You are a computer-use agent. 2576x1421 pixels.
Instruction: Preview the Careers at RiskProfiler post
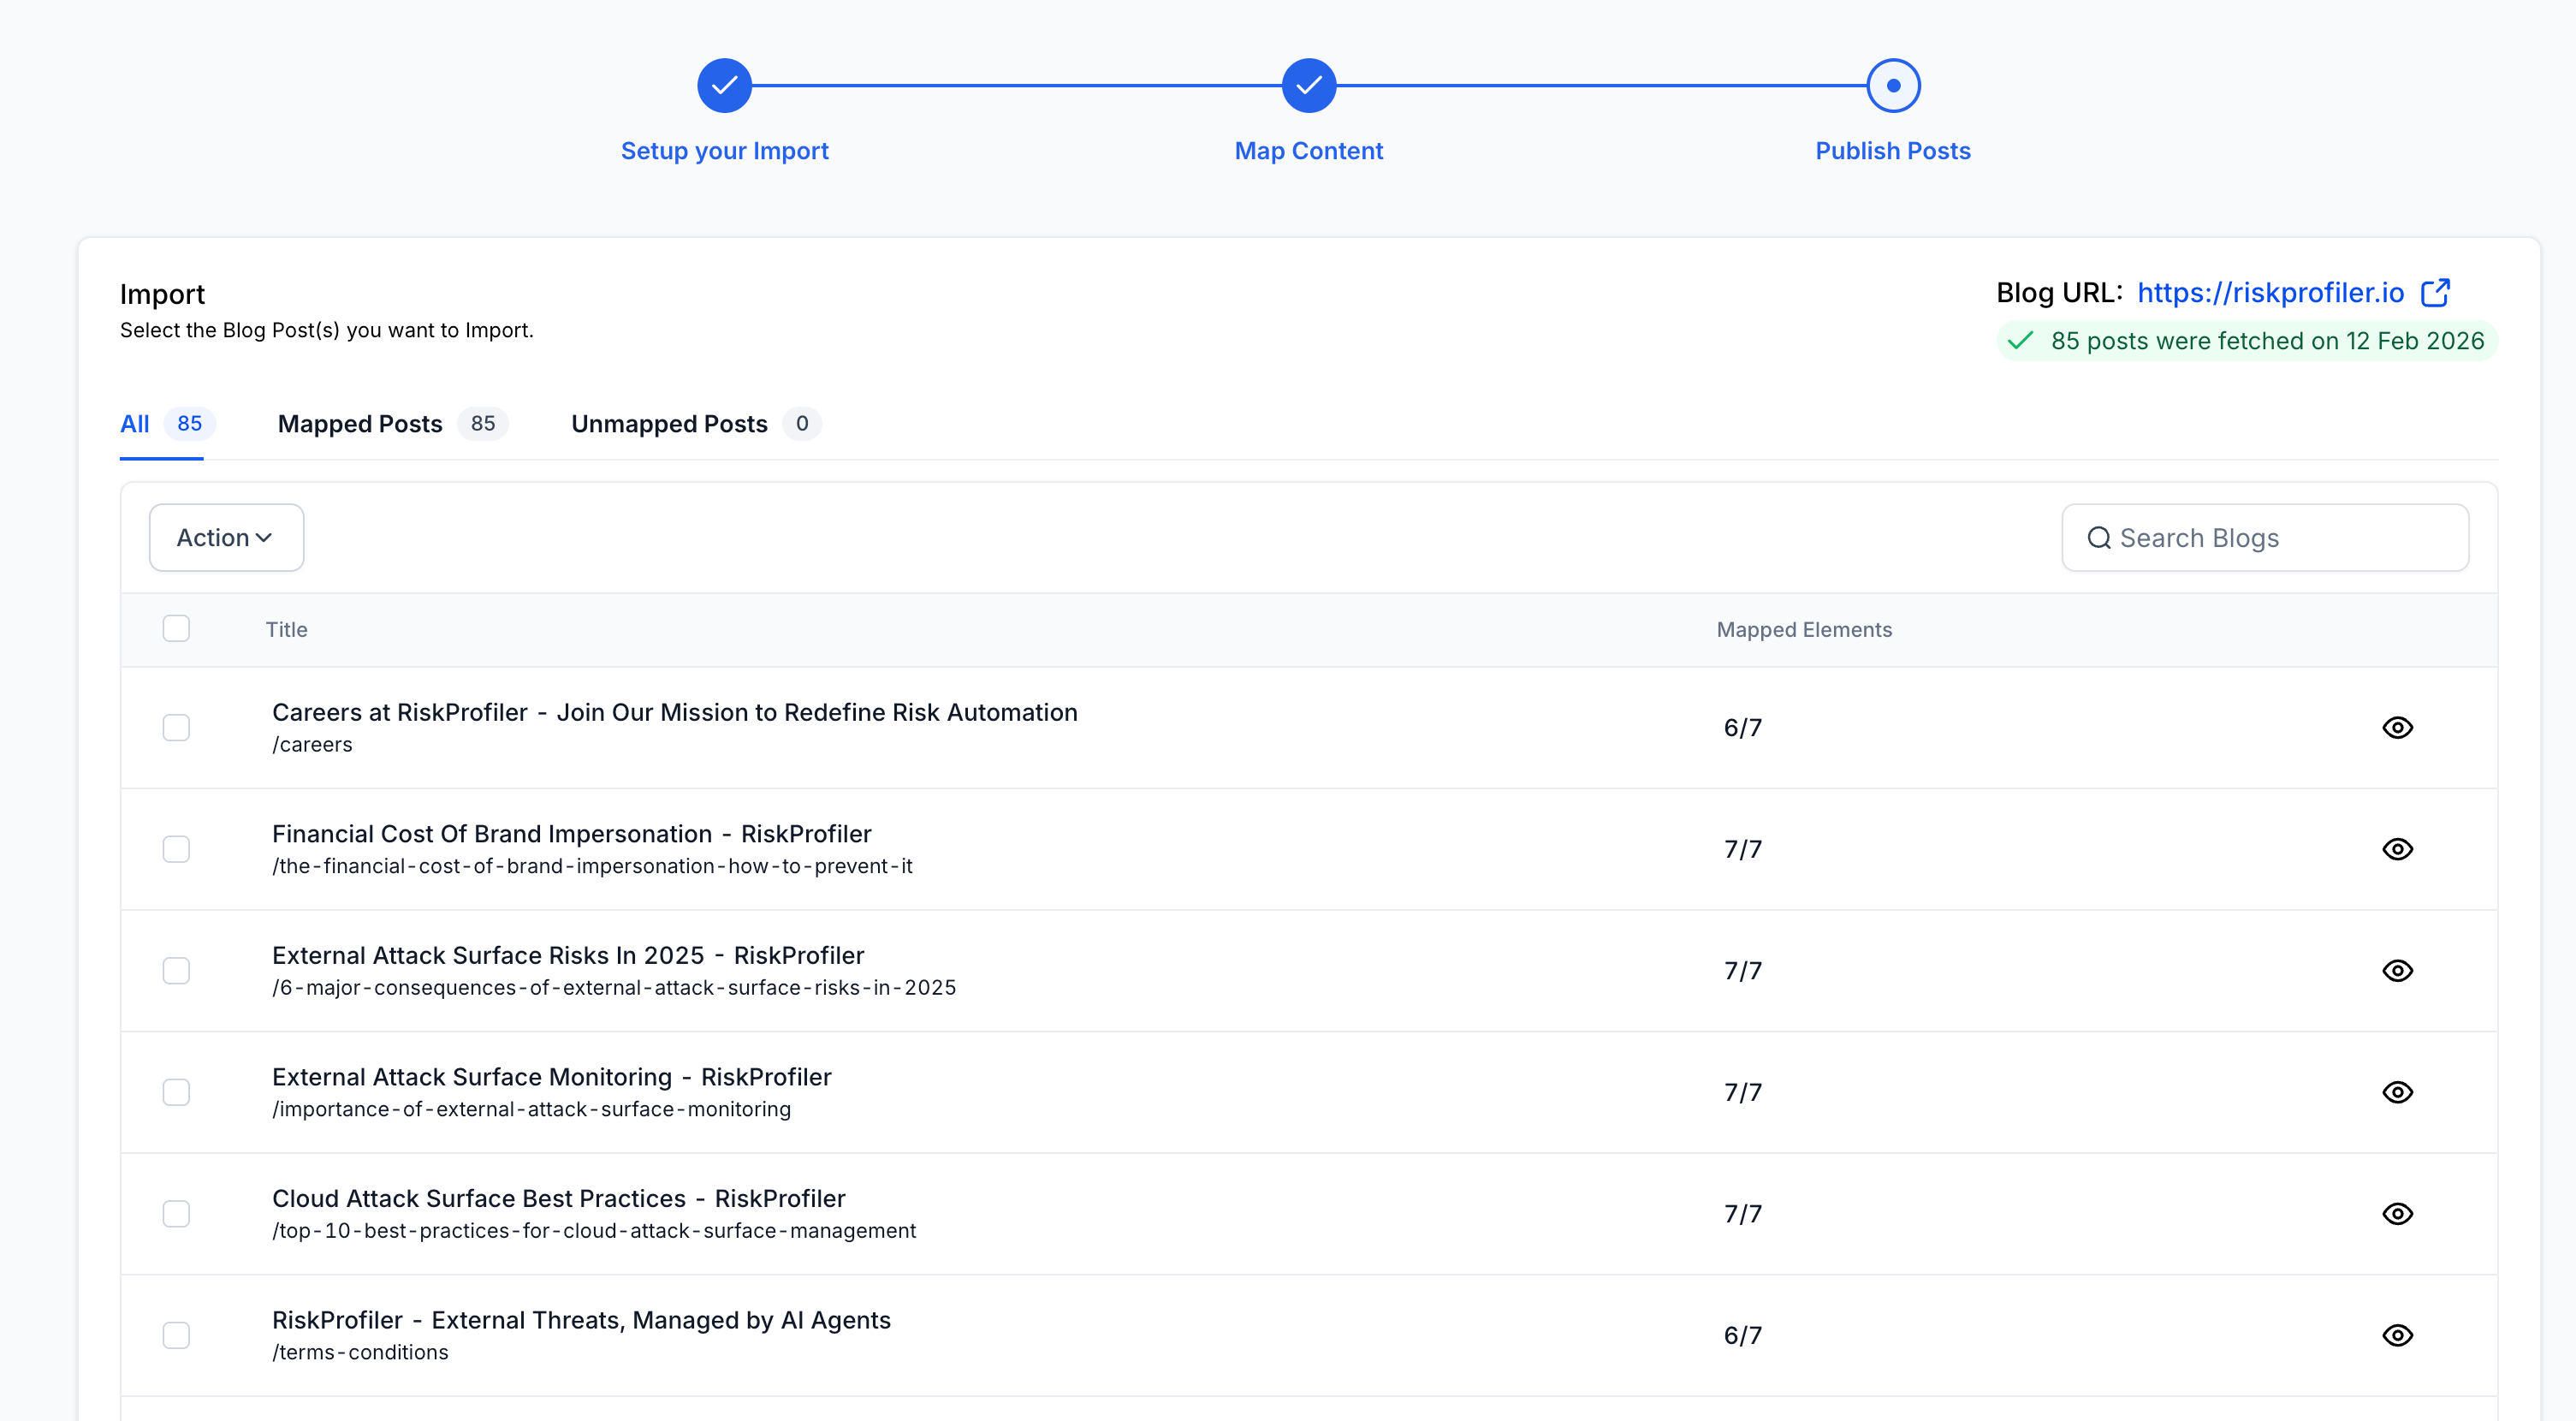coord(2397,727)
